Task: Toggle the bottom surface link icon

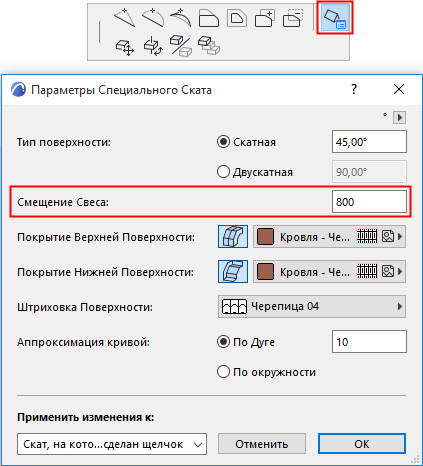Action: click(233, 272)
